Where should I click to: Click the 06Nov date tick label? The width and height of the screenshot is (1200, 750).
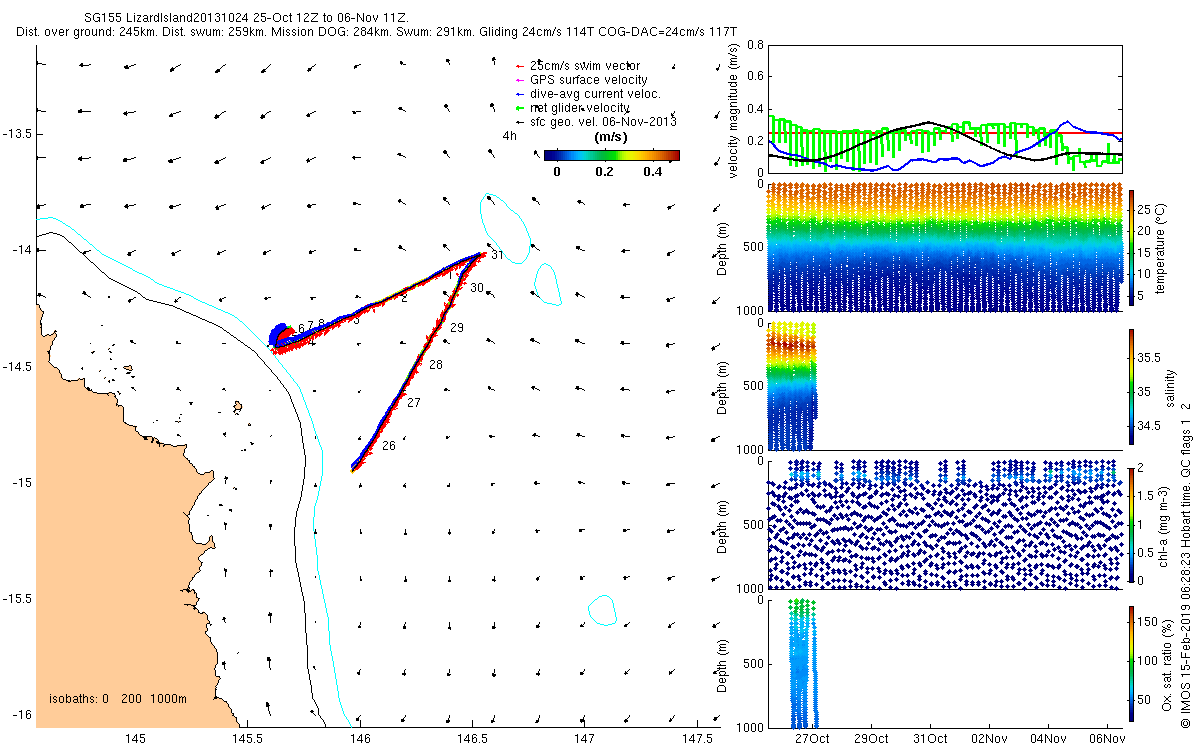1106,738
